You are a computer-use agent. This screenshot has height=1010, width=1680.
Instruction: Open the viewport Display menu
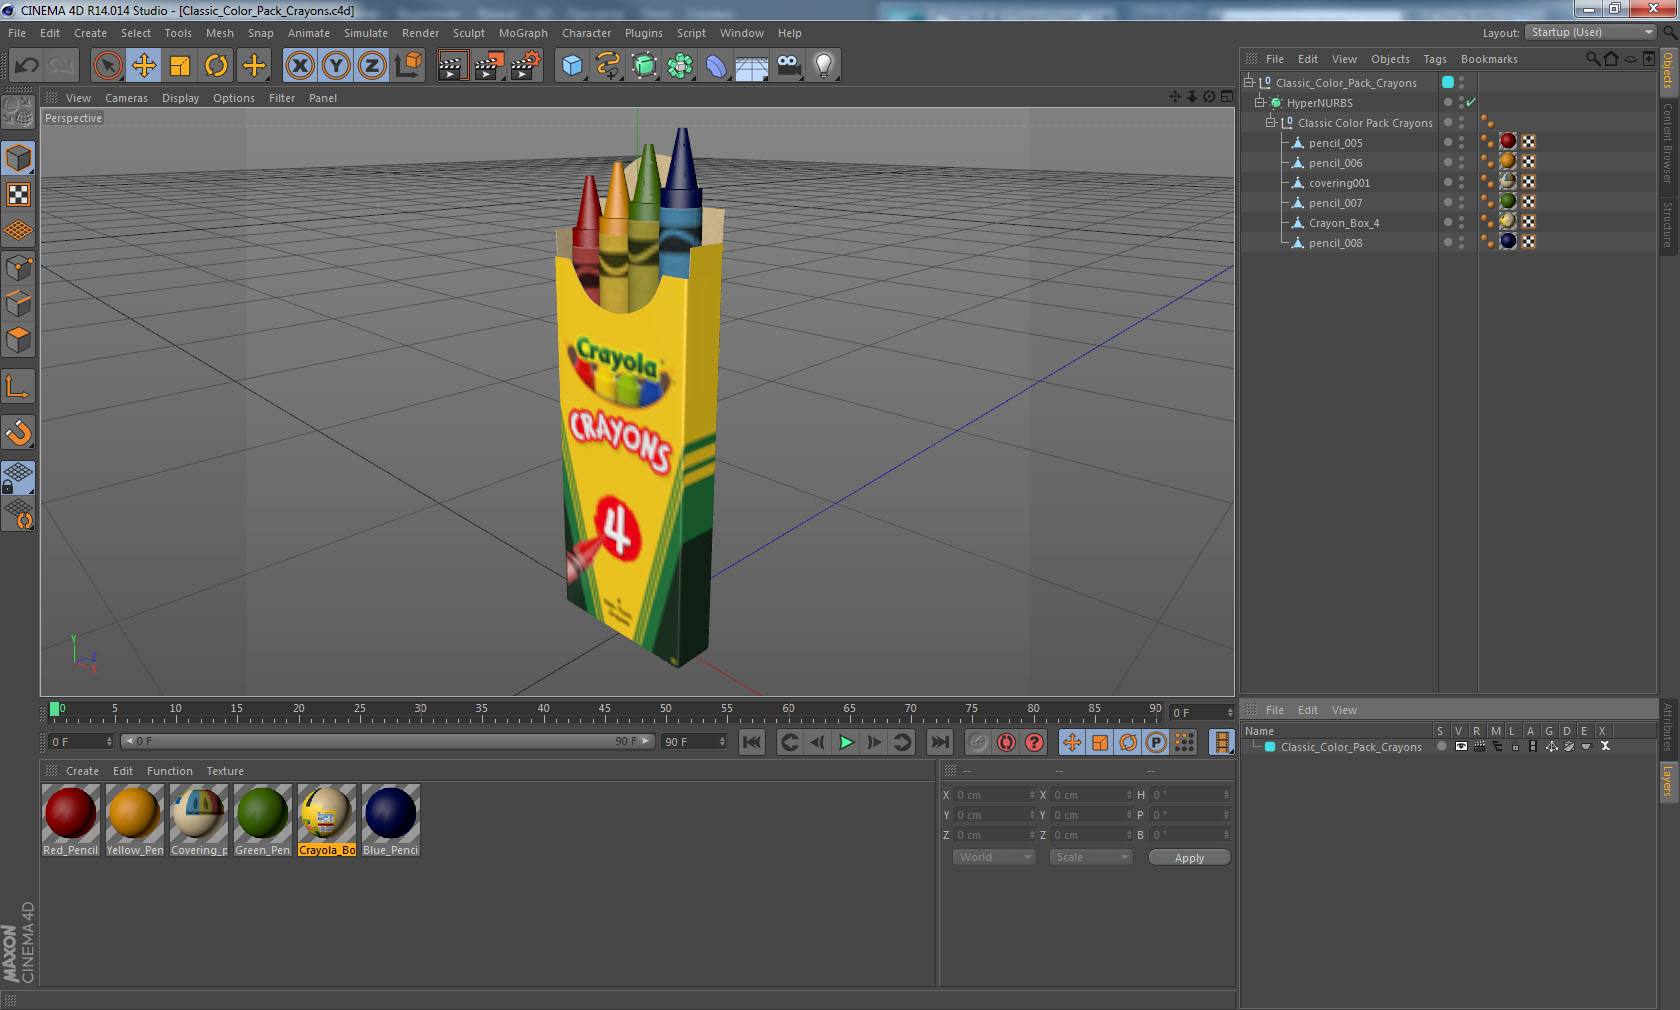180,98
